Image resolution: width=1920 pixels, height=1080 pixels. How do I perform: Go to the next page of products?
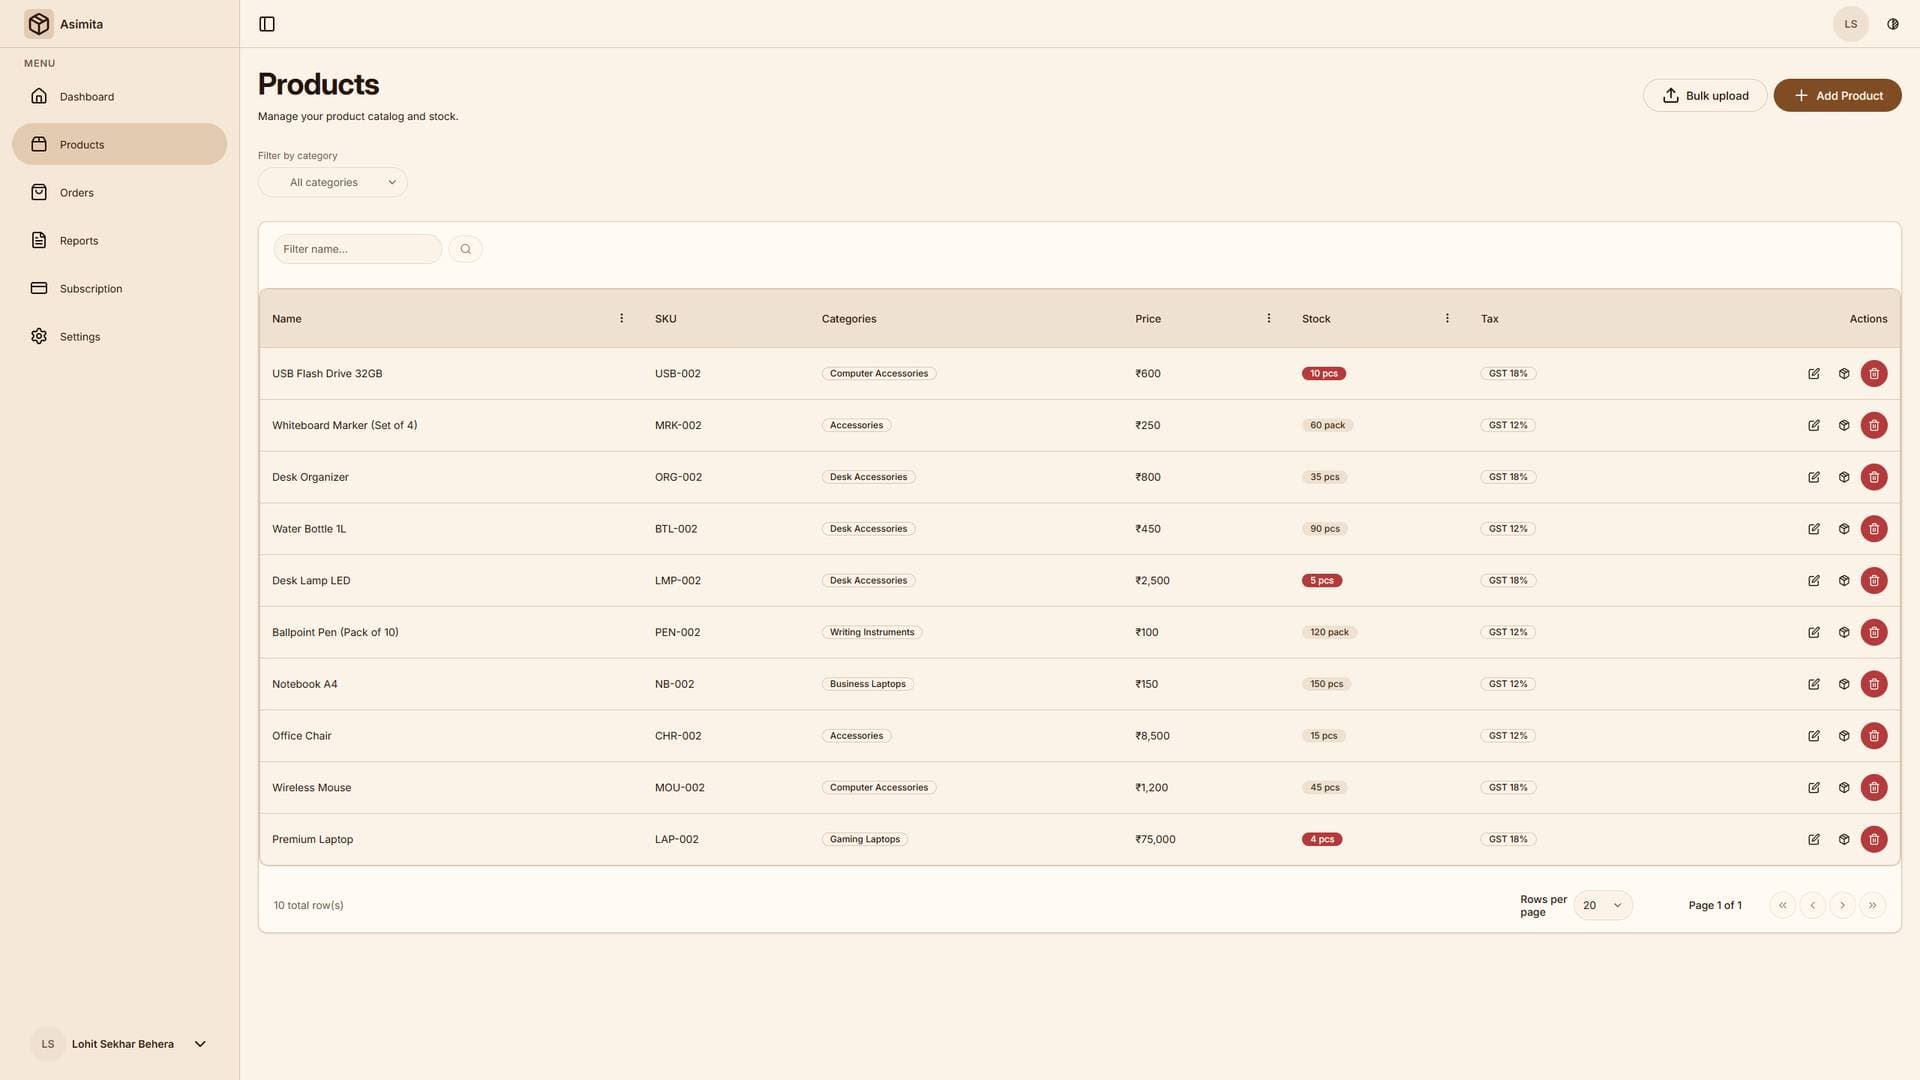tap(1842, 904)
